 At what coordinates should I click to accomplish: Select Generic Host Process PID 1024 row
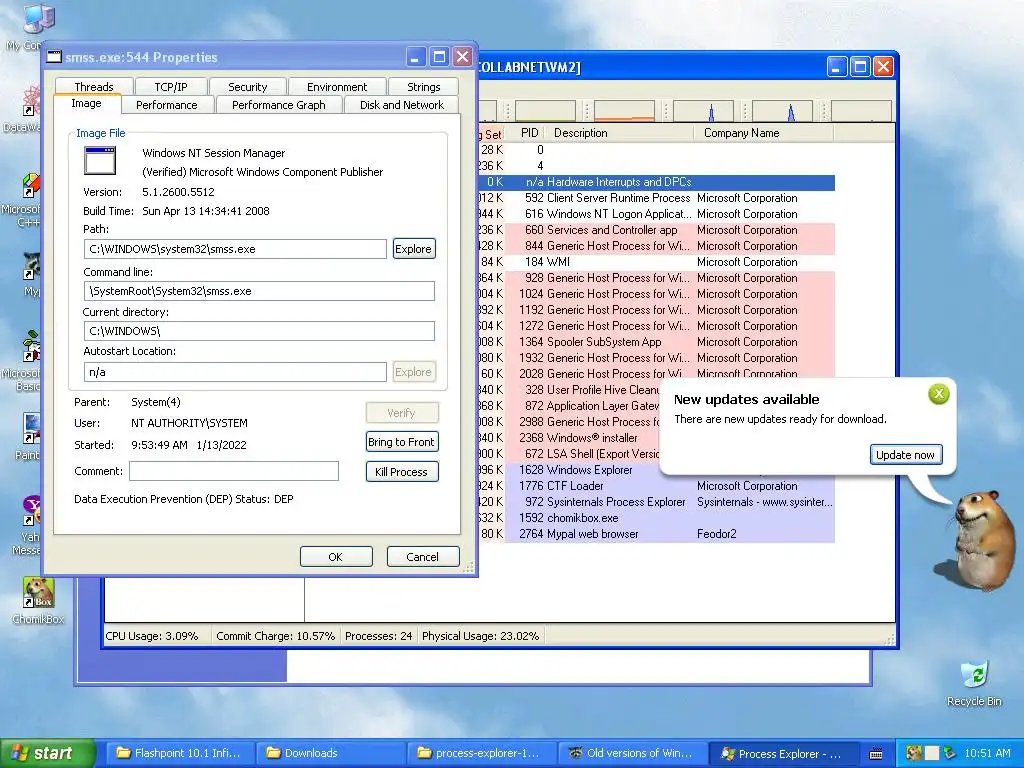tap(656, 294)
